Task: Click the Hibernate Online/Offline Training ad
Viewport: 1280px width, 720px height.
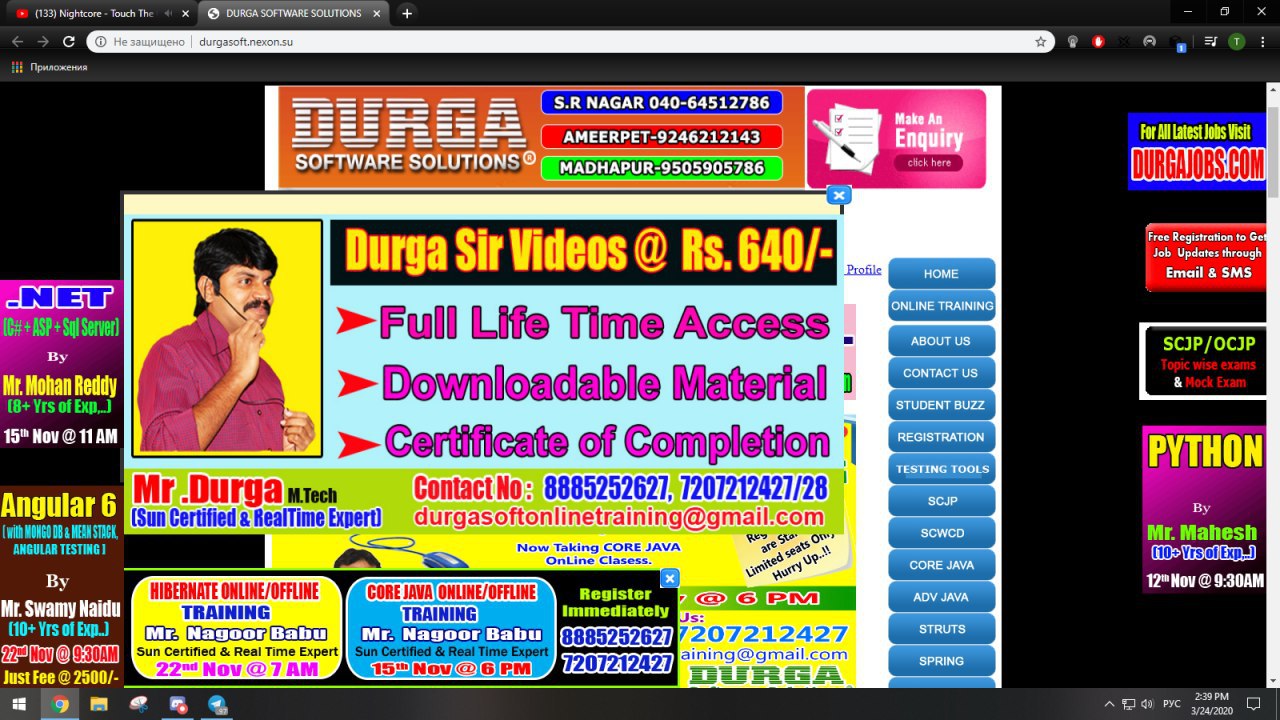Action: click(x=237, y=629)
